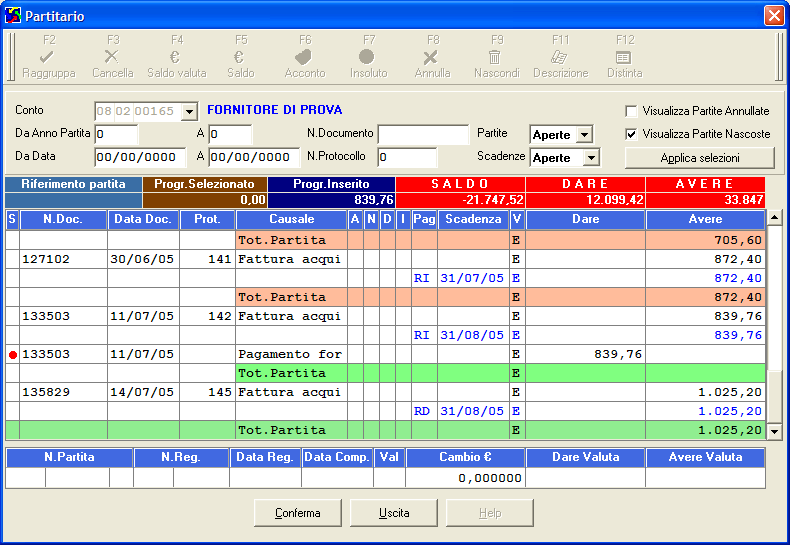790x545 pixels.
Task: Enable Visualizza Partite Annullate checkbox
Action: (631, 111)
